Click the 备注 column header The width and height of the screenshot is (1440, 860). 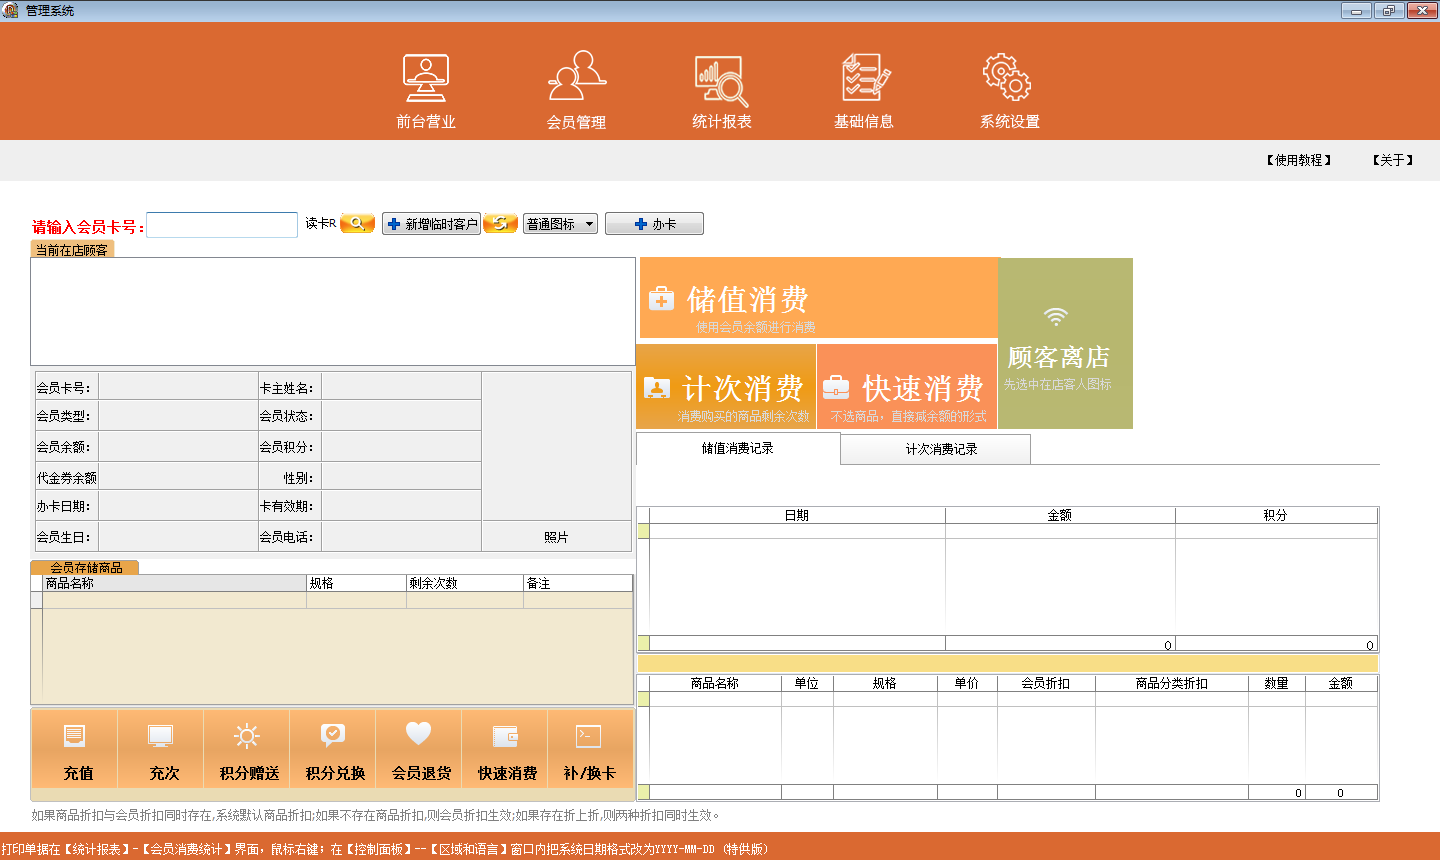pyautogui.click(x=578, y=583)
